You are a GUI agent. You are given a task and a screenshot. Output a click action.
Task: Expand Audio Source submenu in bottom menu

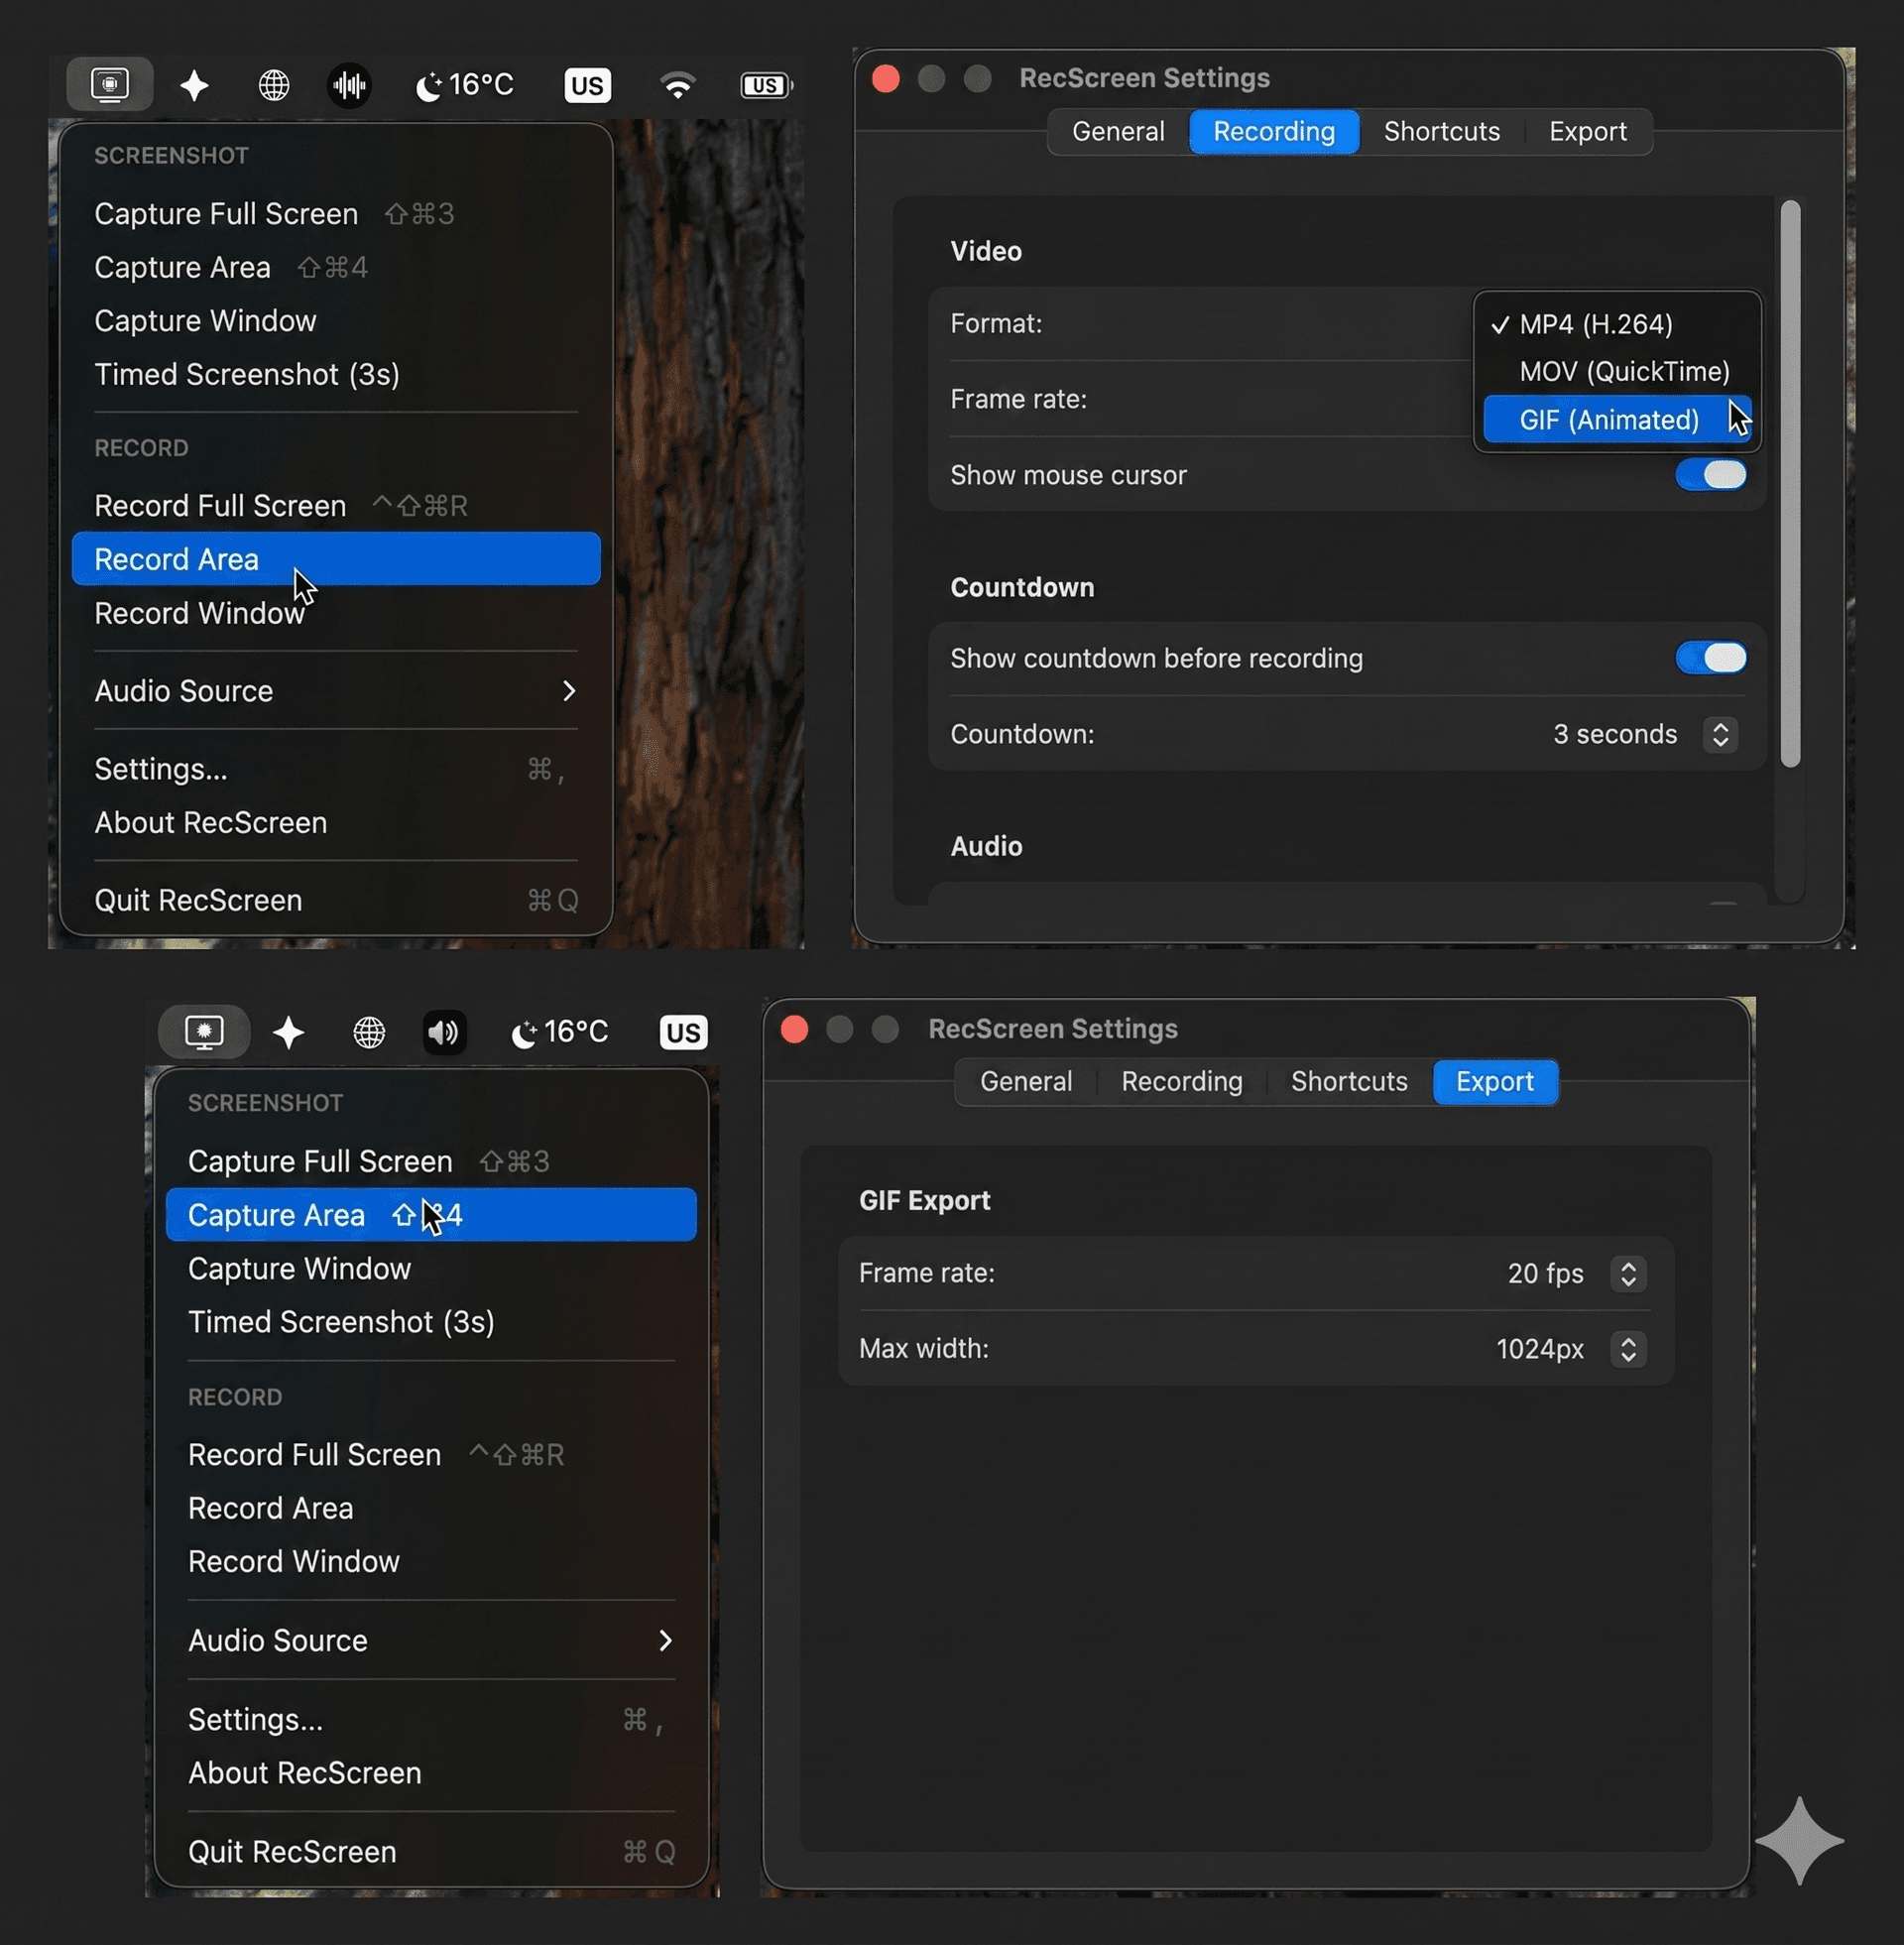pyautogui.click(x=431, y=1641)
